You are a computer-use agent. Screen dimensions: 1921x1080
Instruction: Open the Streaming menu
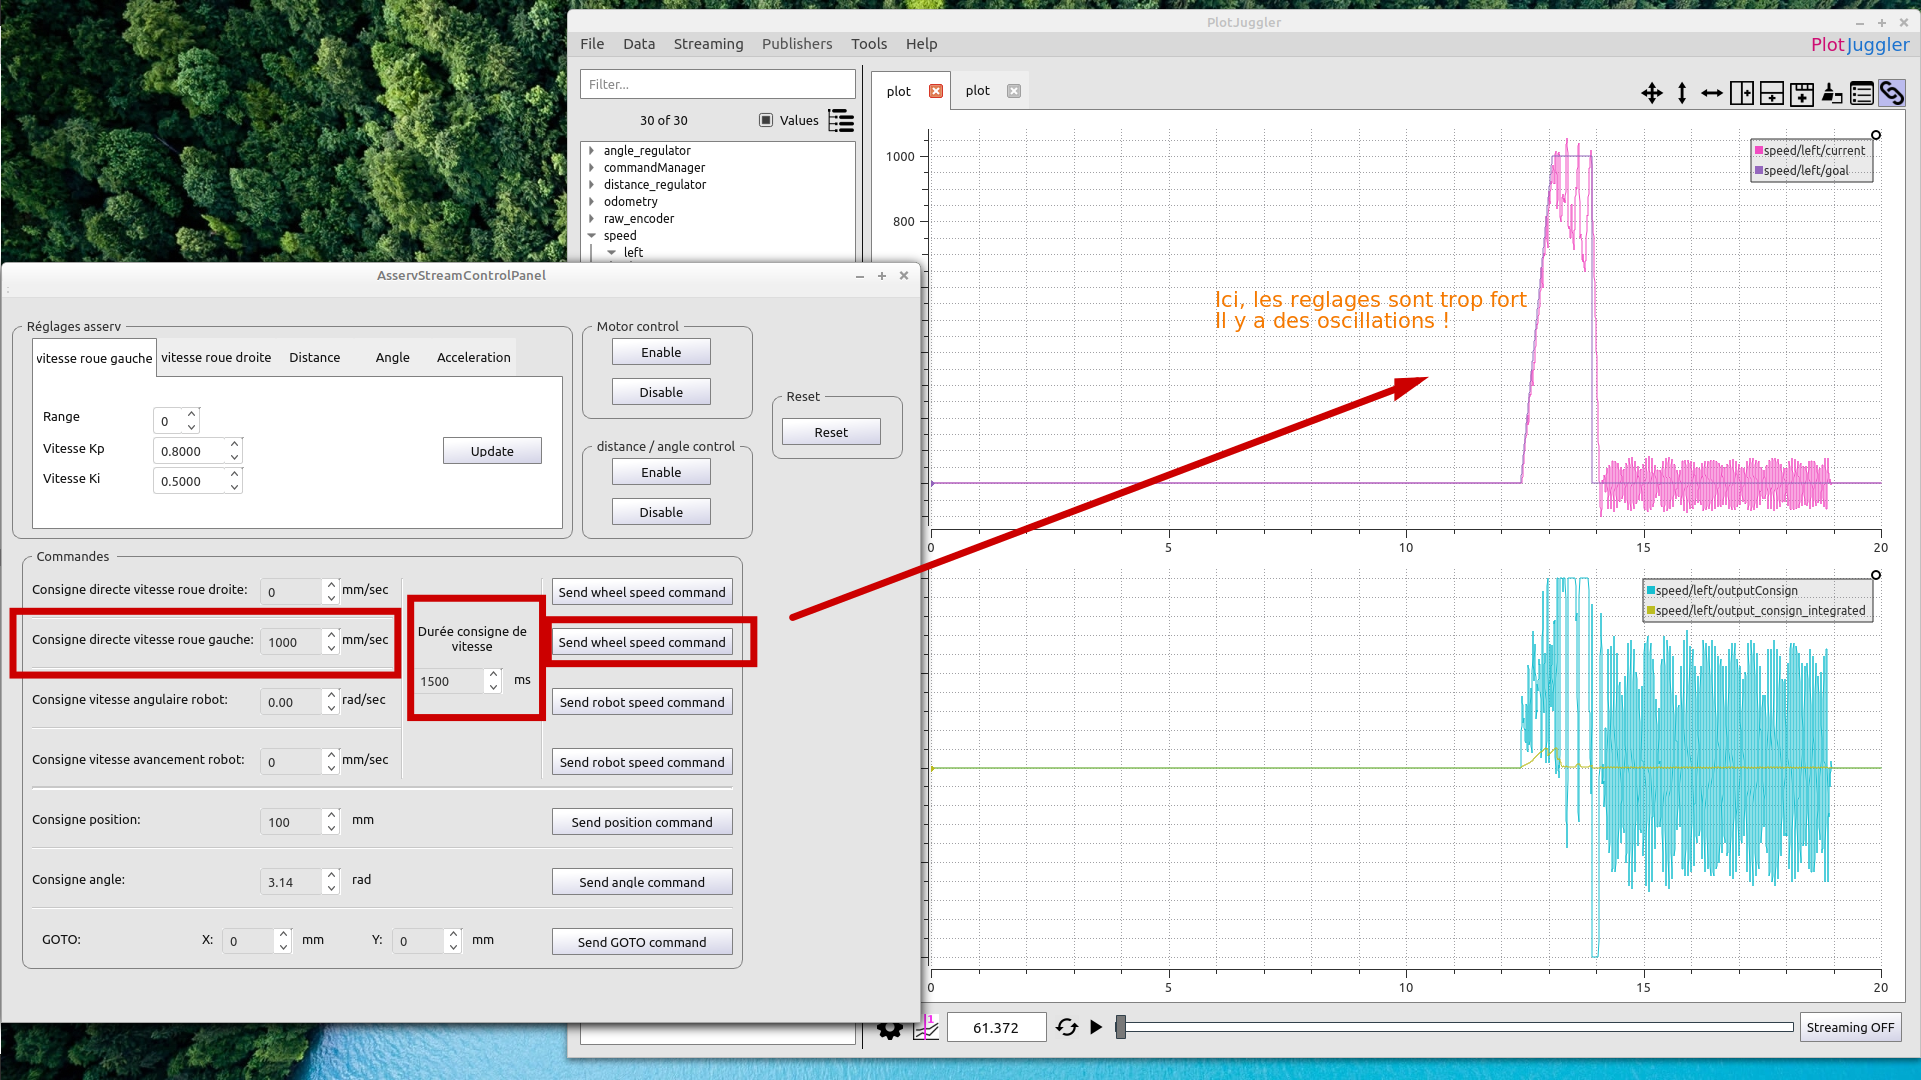point(708,44)
